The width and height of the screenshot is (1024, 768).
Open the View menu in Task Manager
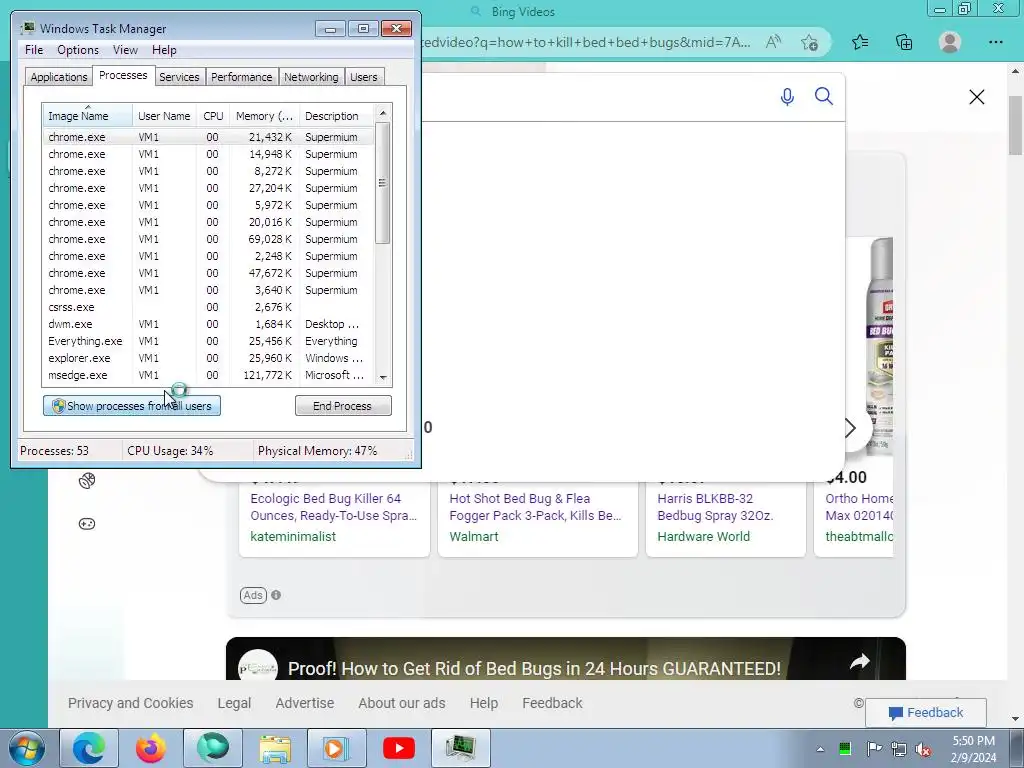(125, 50)
